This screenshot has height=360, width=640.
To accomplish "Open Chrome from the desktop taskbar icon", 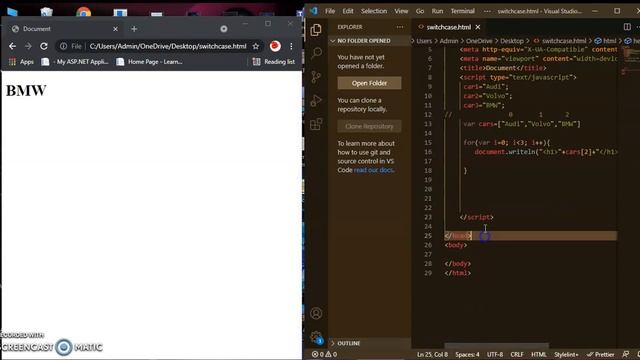I will coord(84,12).
